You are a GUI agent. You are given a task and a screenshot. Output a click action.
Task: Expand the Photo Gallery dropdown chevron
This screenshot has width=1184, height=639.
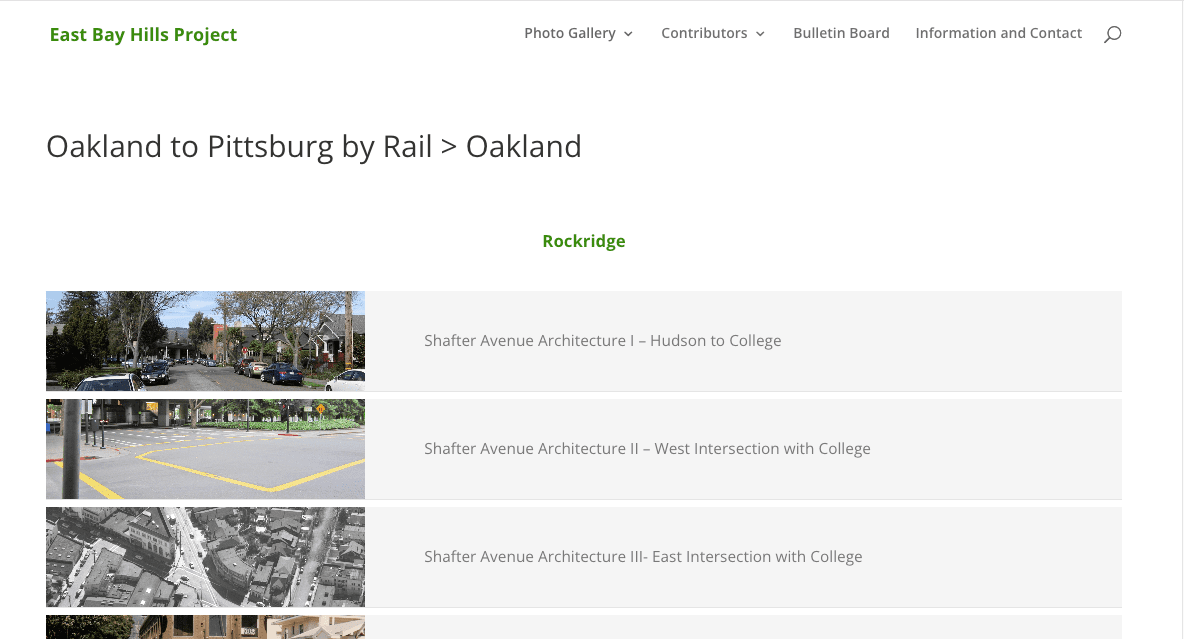point(629,34)
